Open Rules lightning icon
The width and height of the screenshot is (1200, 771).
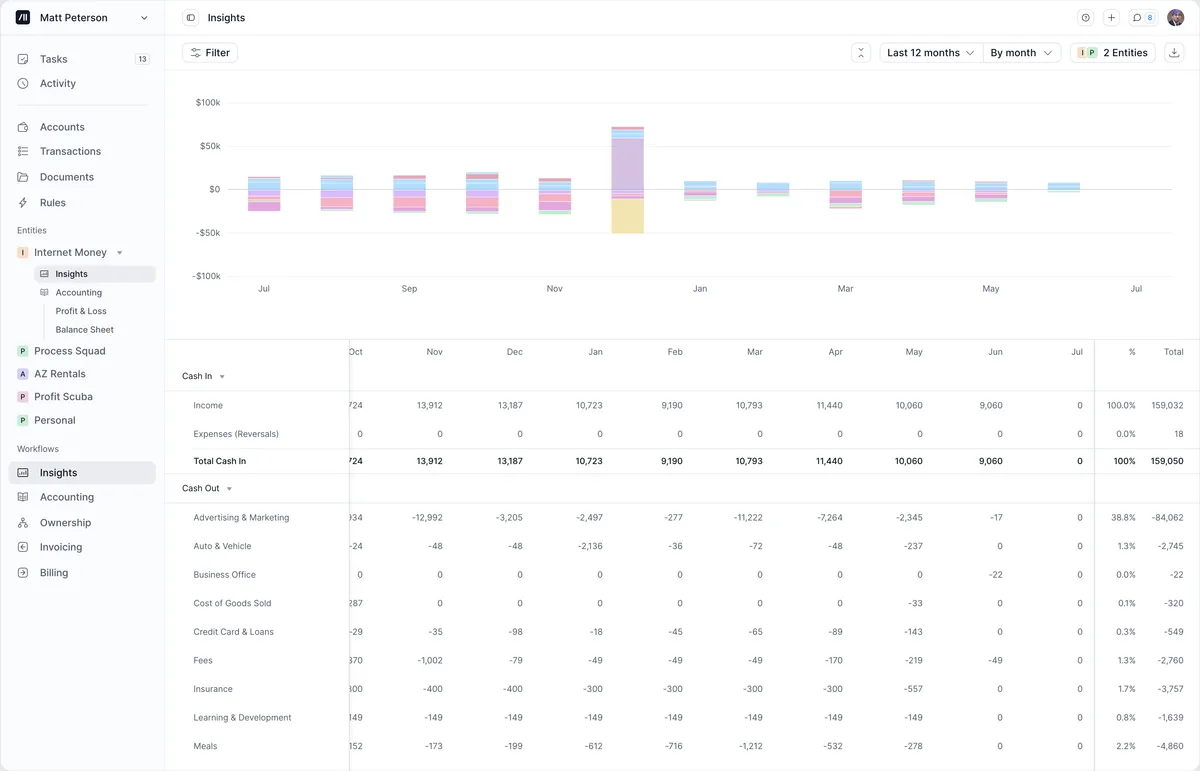tap(23, 203)
